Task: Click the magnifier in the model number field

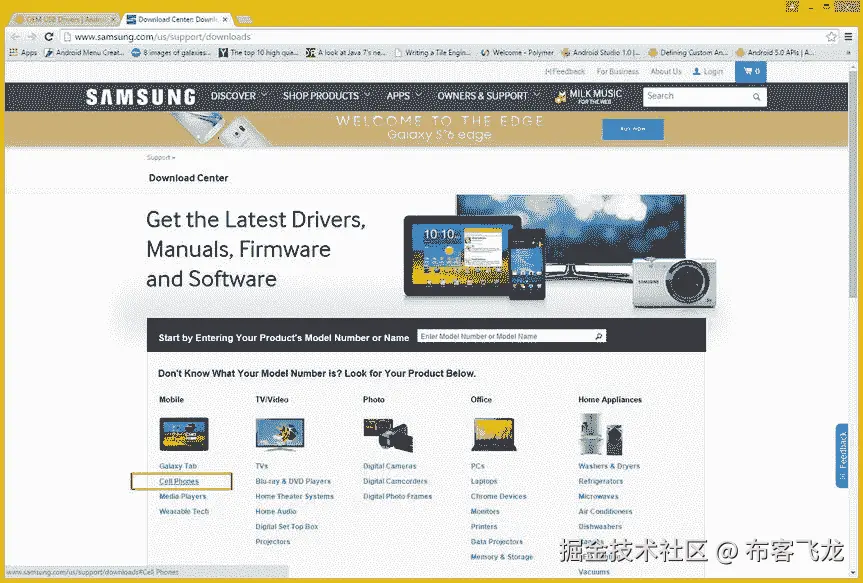Action: (x=599, y=336)
